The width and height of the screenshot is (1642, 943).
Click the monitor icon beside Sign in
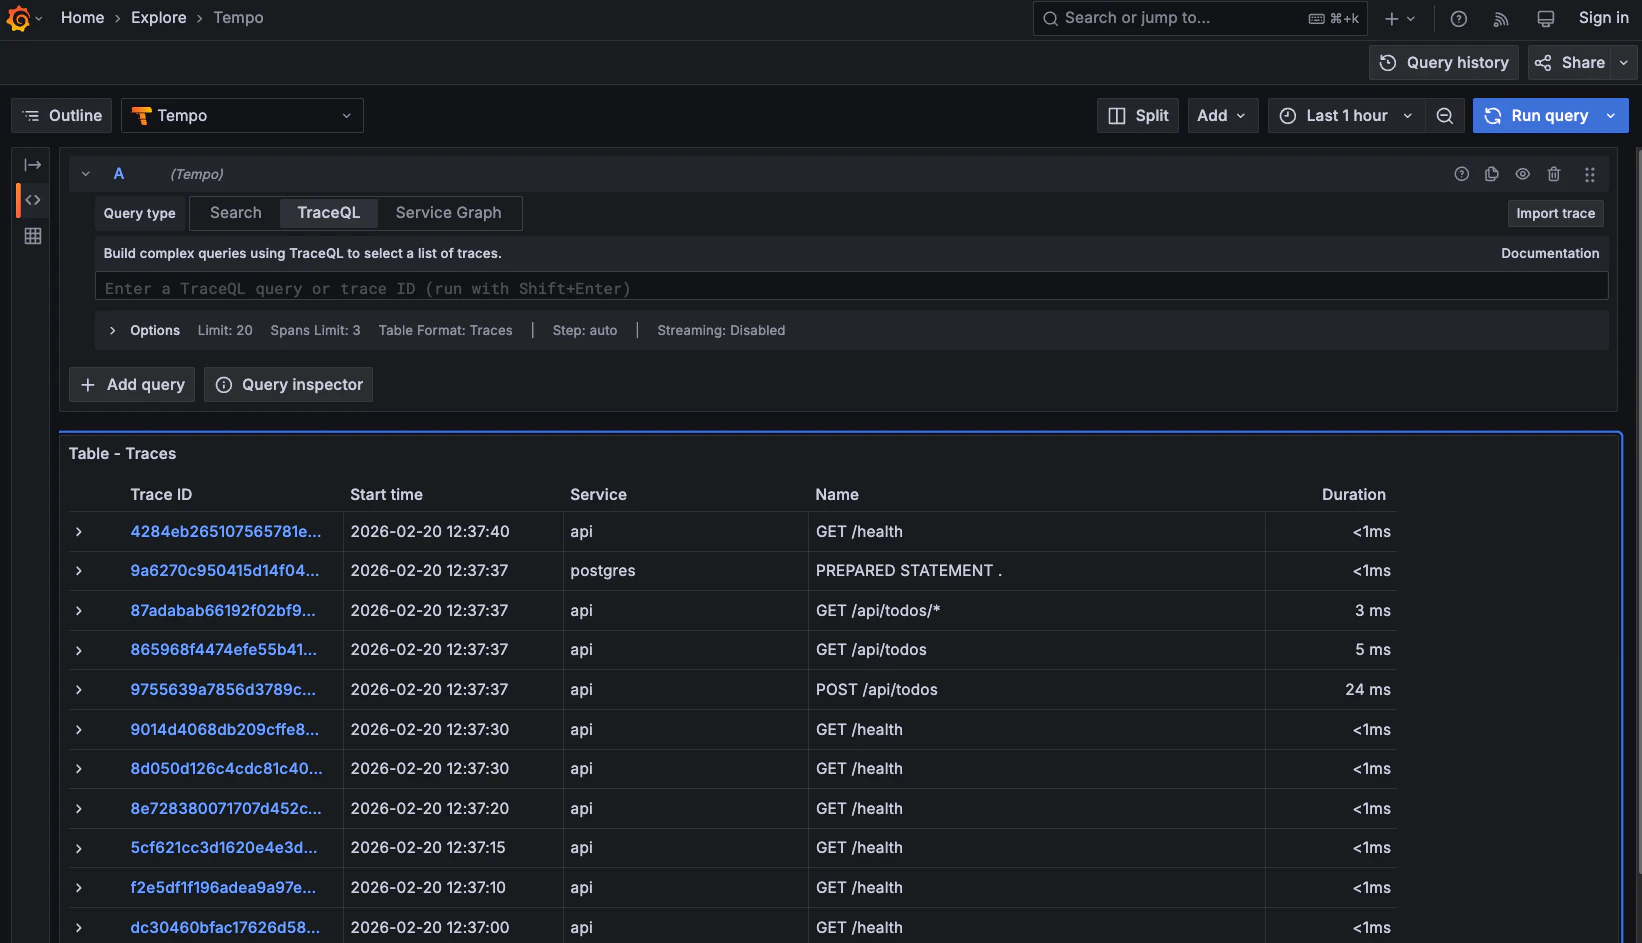coord(1546,18)
